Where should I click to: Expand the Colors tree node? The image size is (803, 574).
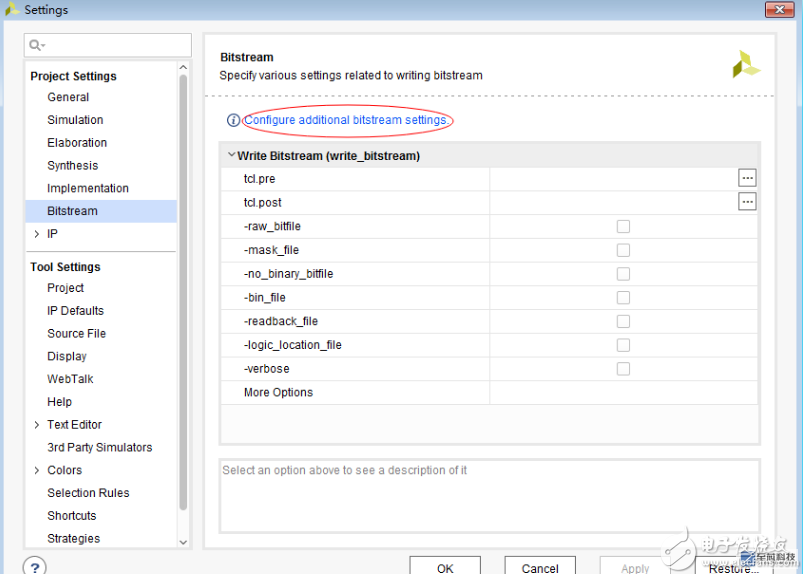pos(36,470)
